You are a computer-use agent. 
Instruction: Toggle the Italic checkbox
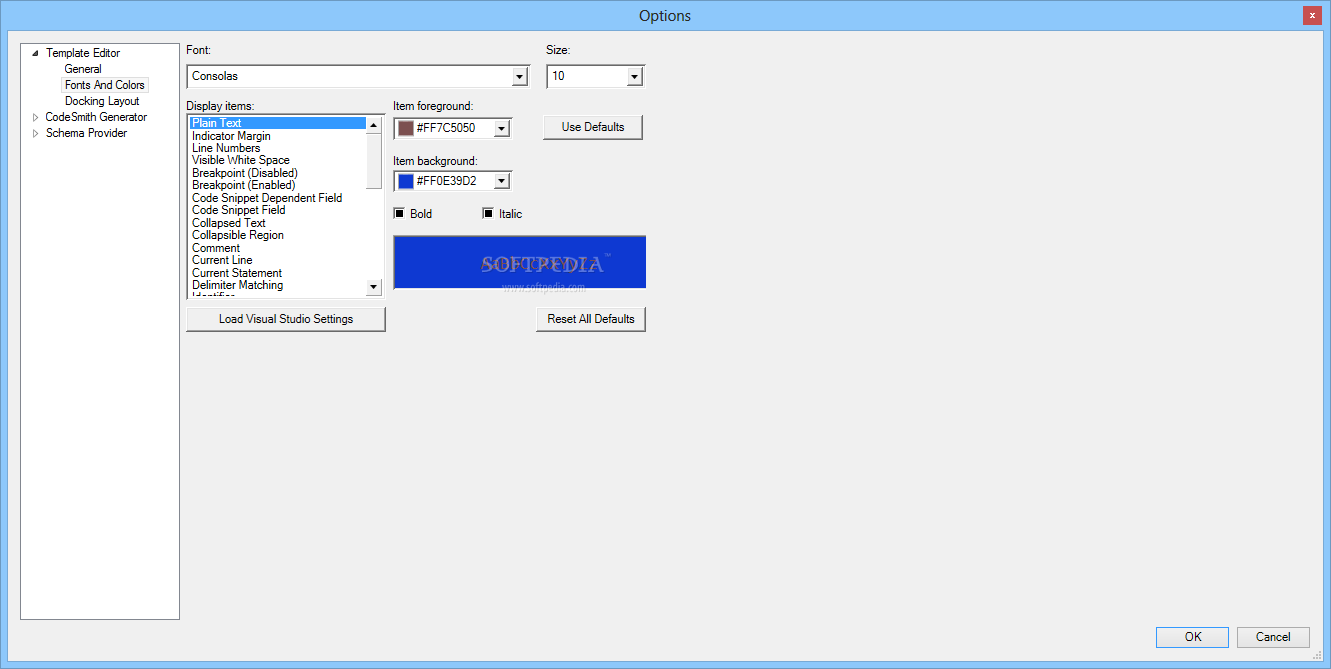click(x=488, y=213)
